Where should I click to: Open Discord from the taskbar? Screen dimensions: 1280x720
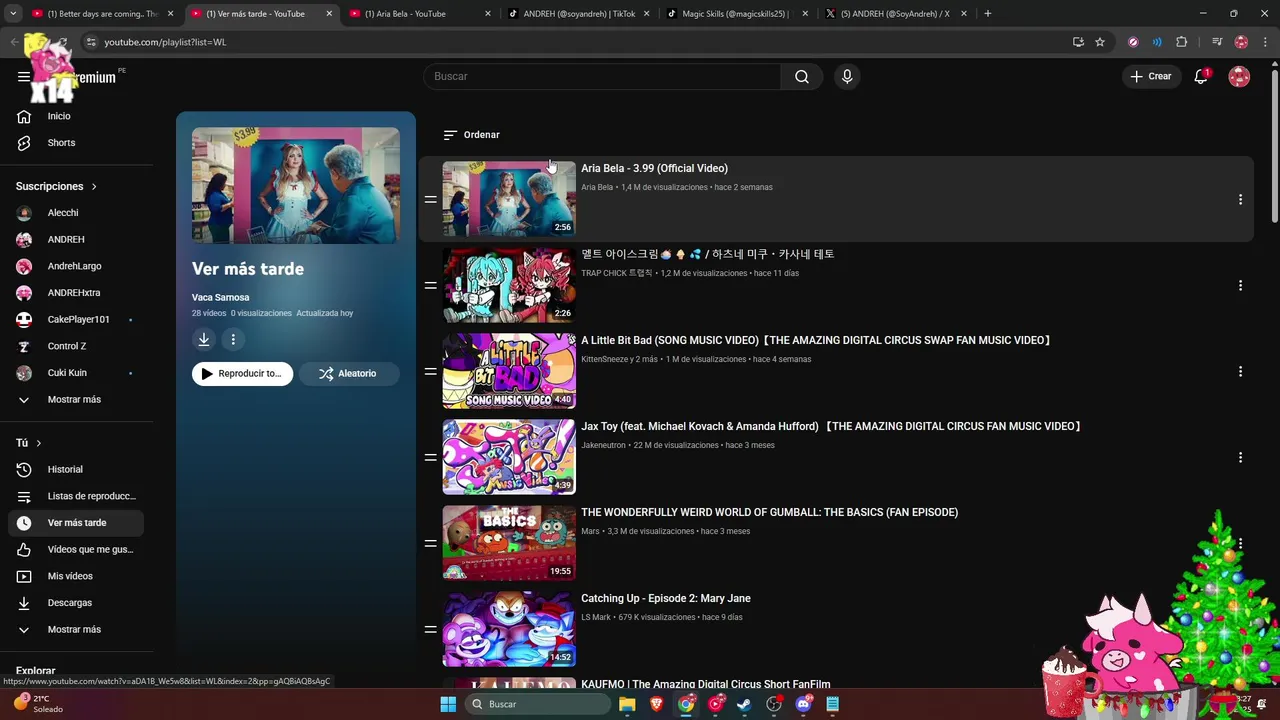803,704
